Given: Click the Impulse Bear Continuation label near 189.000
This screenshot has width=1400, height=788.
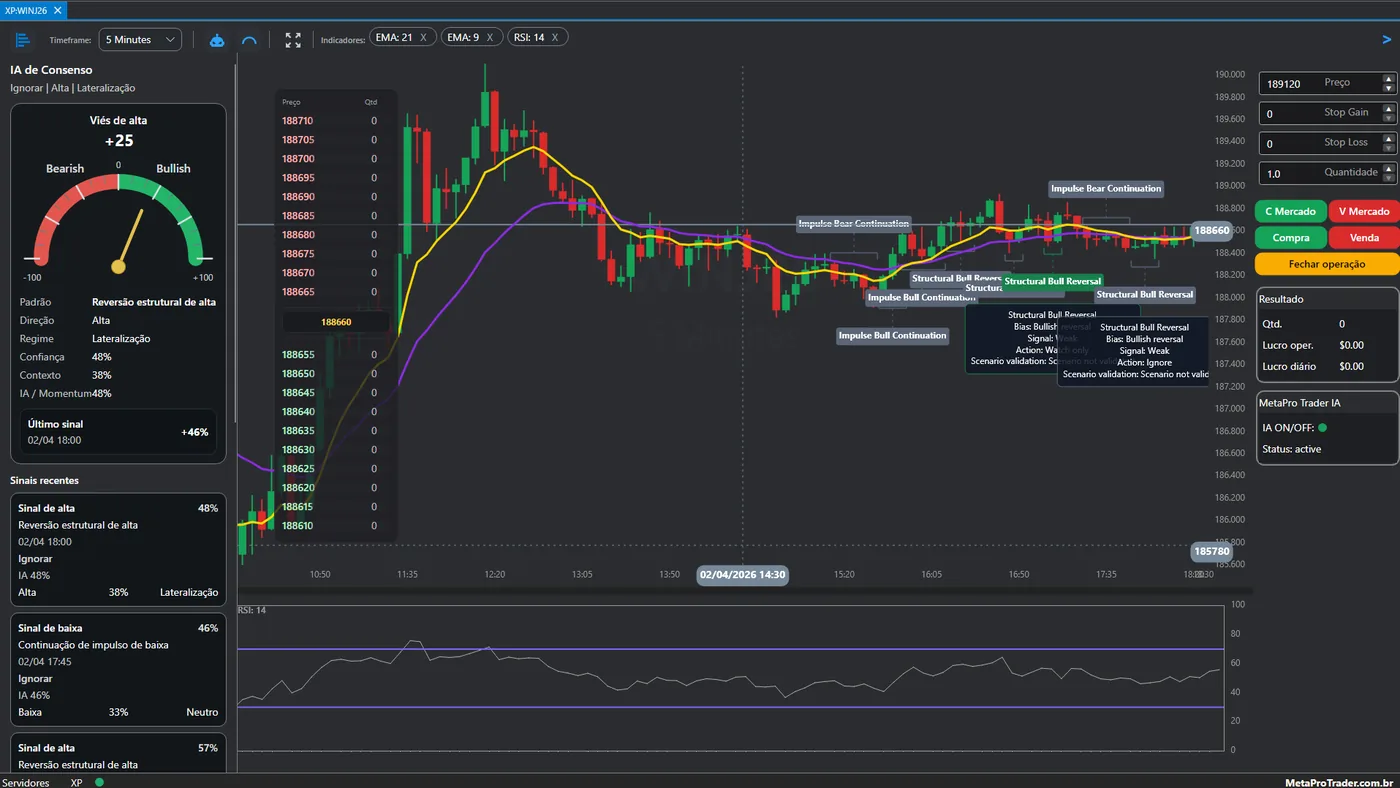Looking at the screenshot, I should pos(1106,188).
